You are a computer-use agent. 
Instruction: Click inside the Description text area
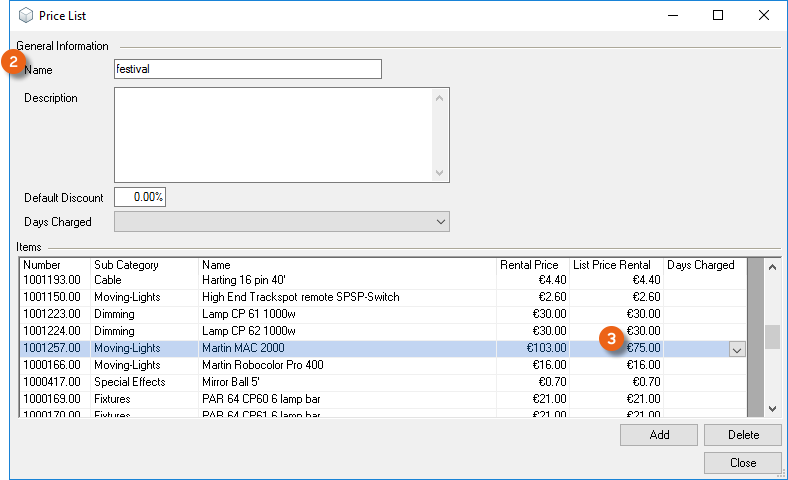tap(273, 135)
